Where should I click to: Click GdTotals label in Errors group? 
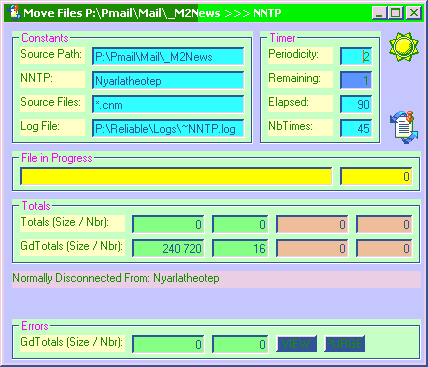pyautogui.click(x=72, y=342)
